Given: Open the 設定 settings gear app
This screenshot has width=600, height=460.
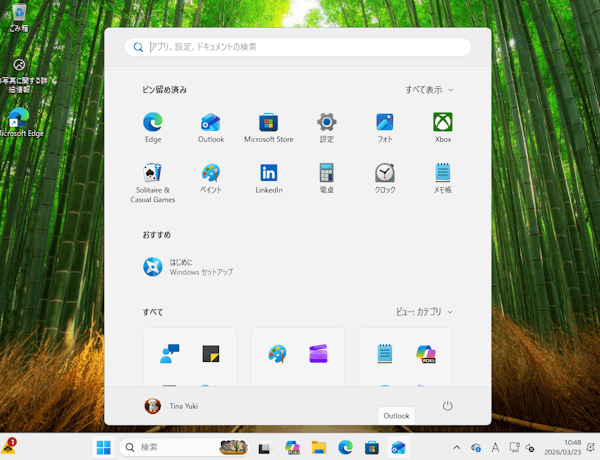Looking at the screenshot, I should 326,128.
